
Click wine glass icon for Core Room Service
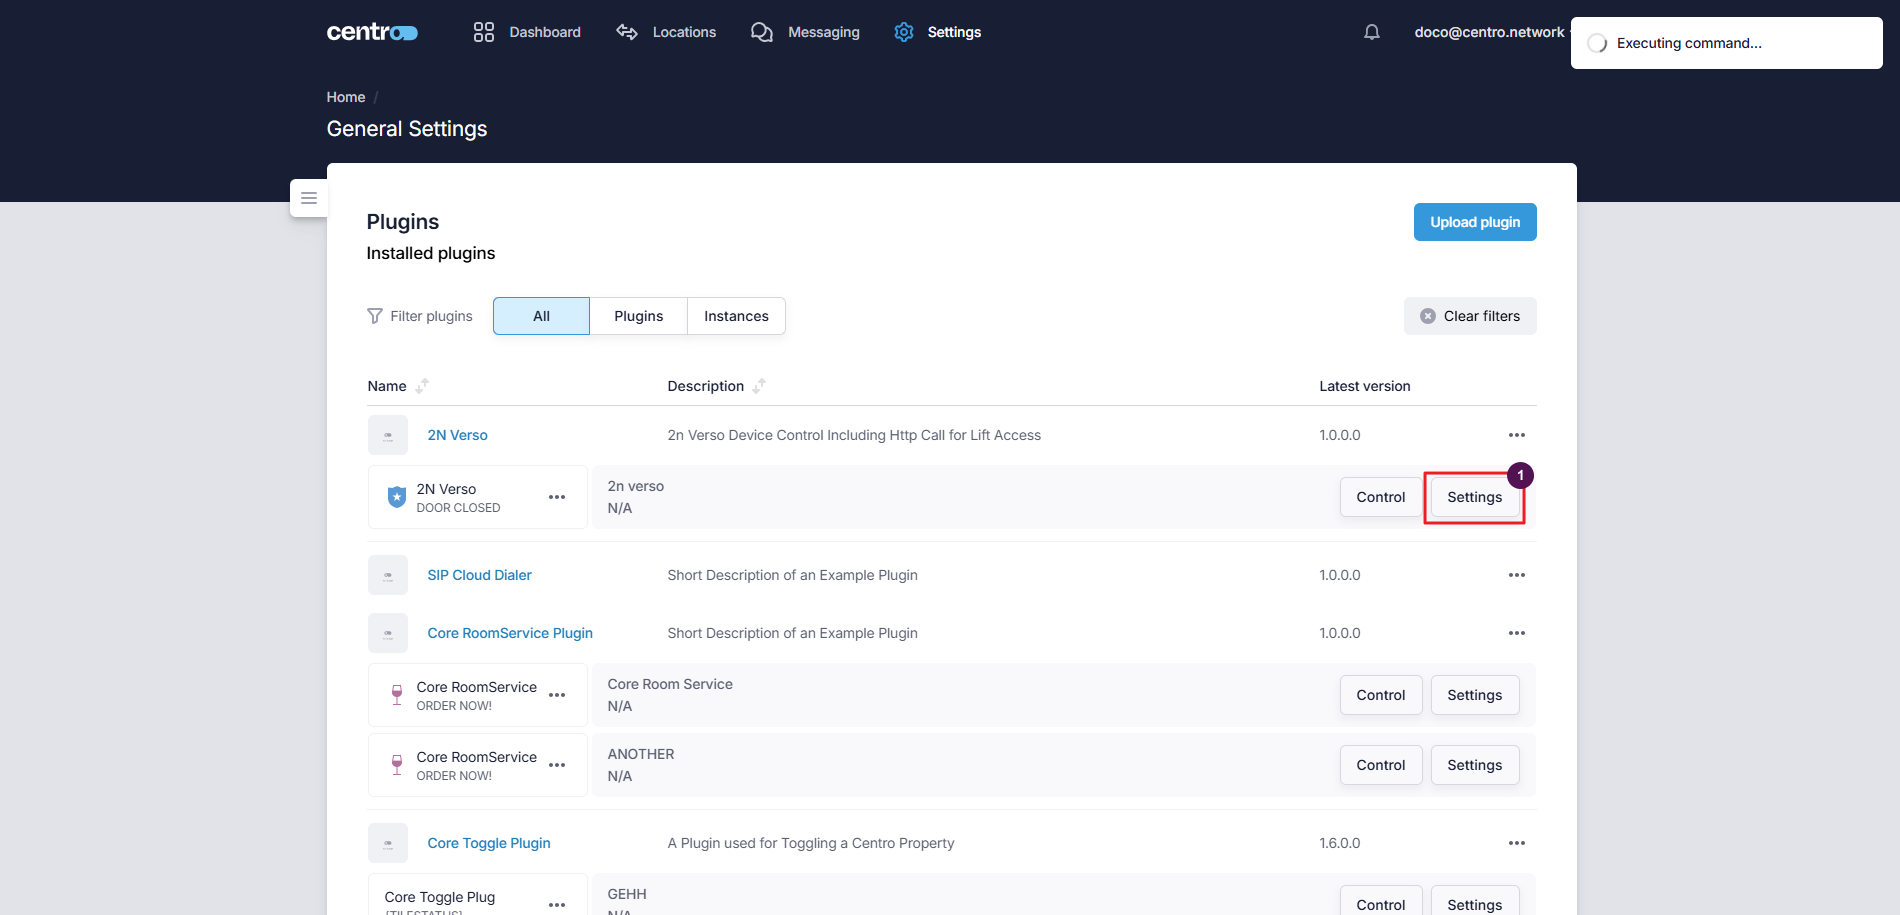click(397, 695)
